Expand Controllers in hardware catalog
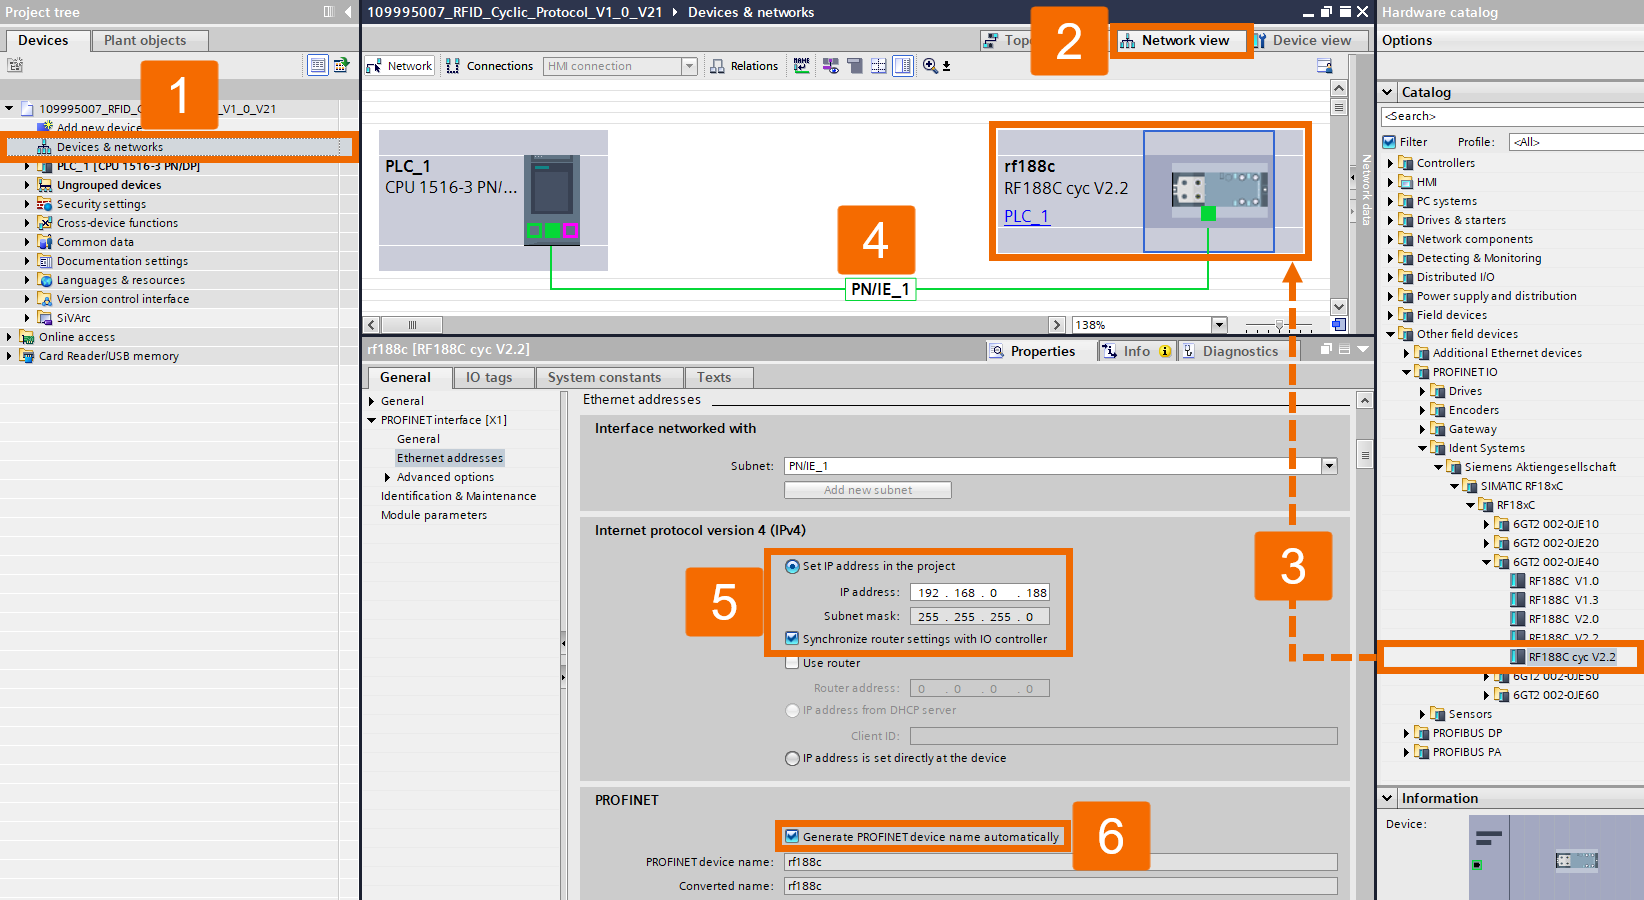 click(1390, 163)
